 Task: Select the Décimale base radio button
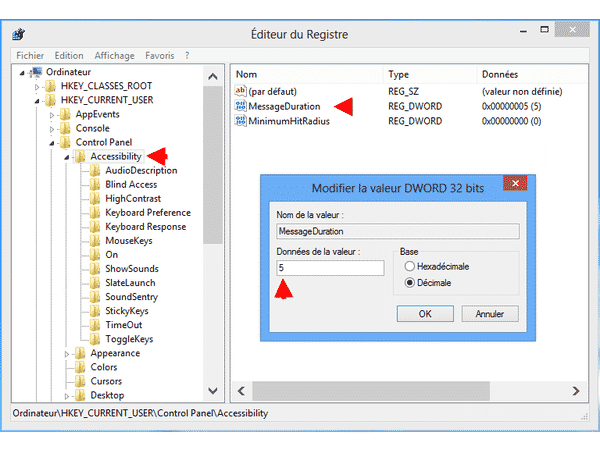pyautogui.click(x=409, y=283)
